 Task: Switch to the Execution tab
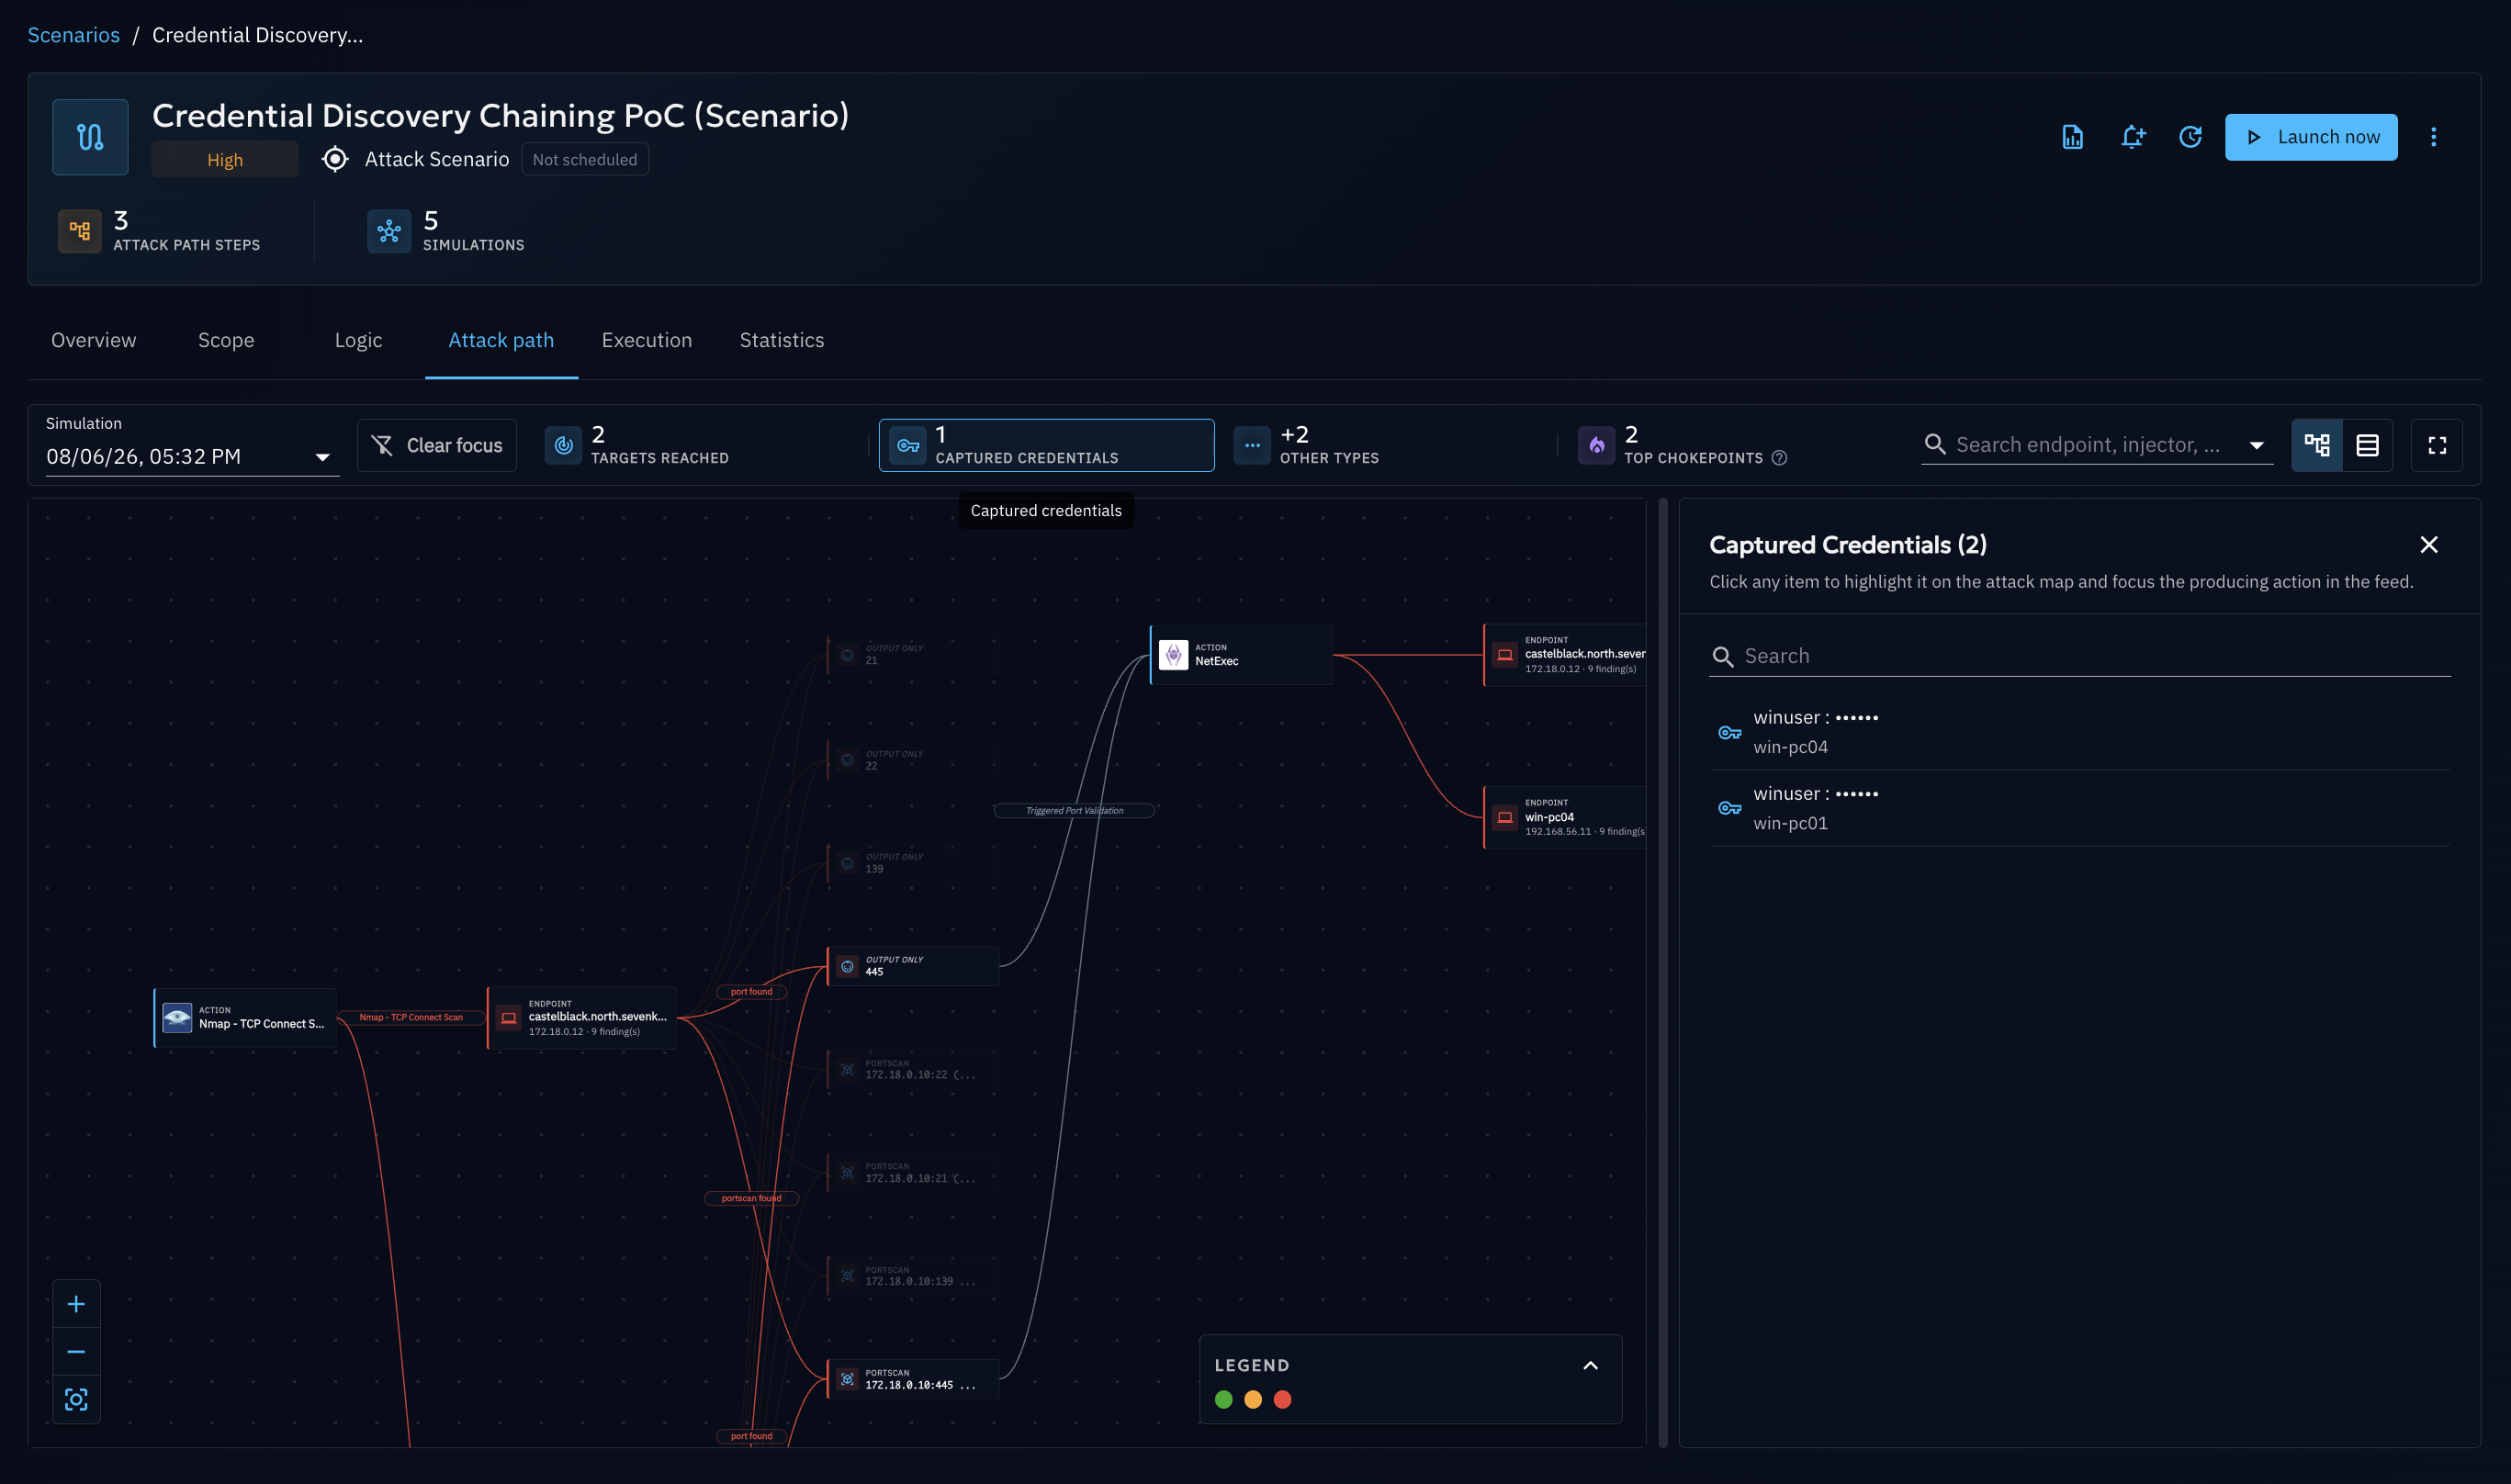coord(646,340)
